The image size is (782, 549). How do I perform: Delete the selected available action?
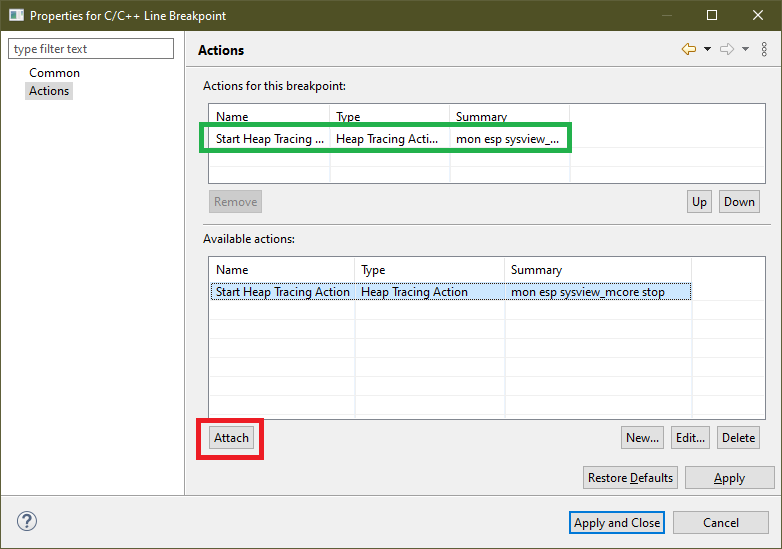coord(738,437)
